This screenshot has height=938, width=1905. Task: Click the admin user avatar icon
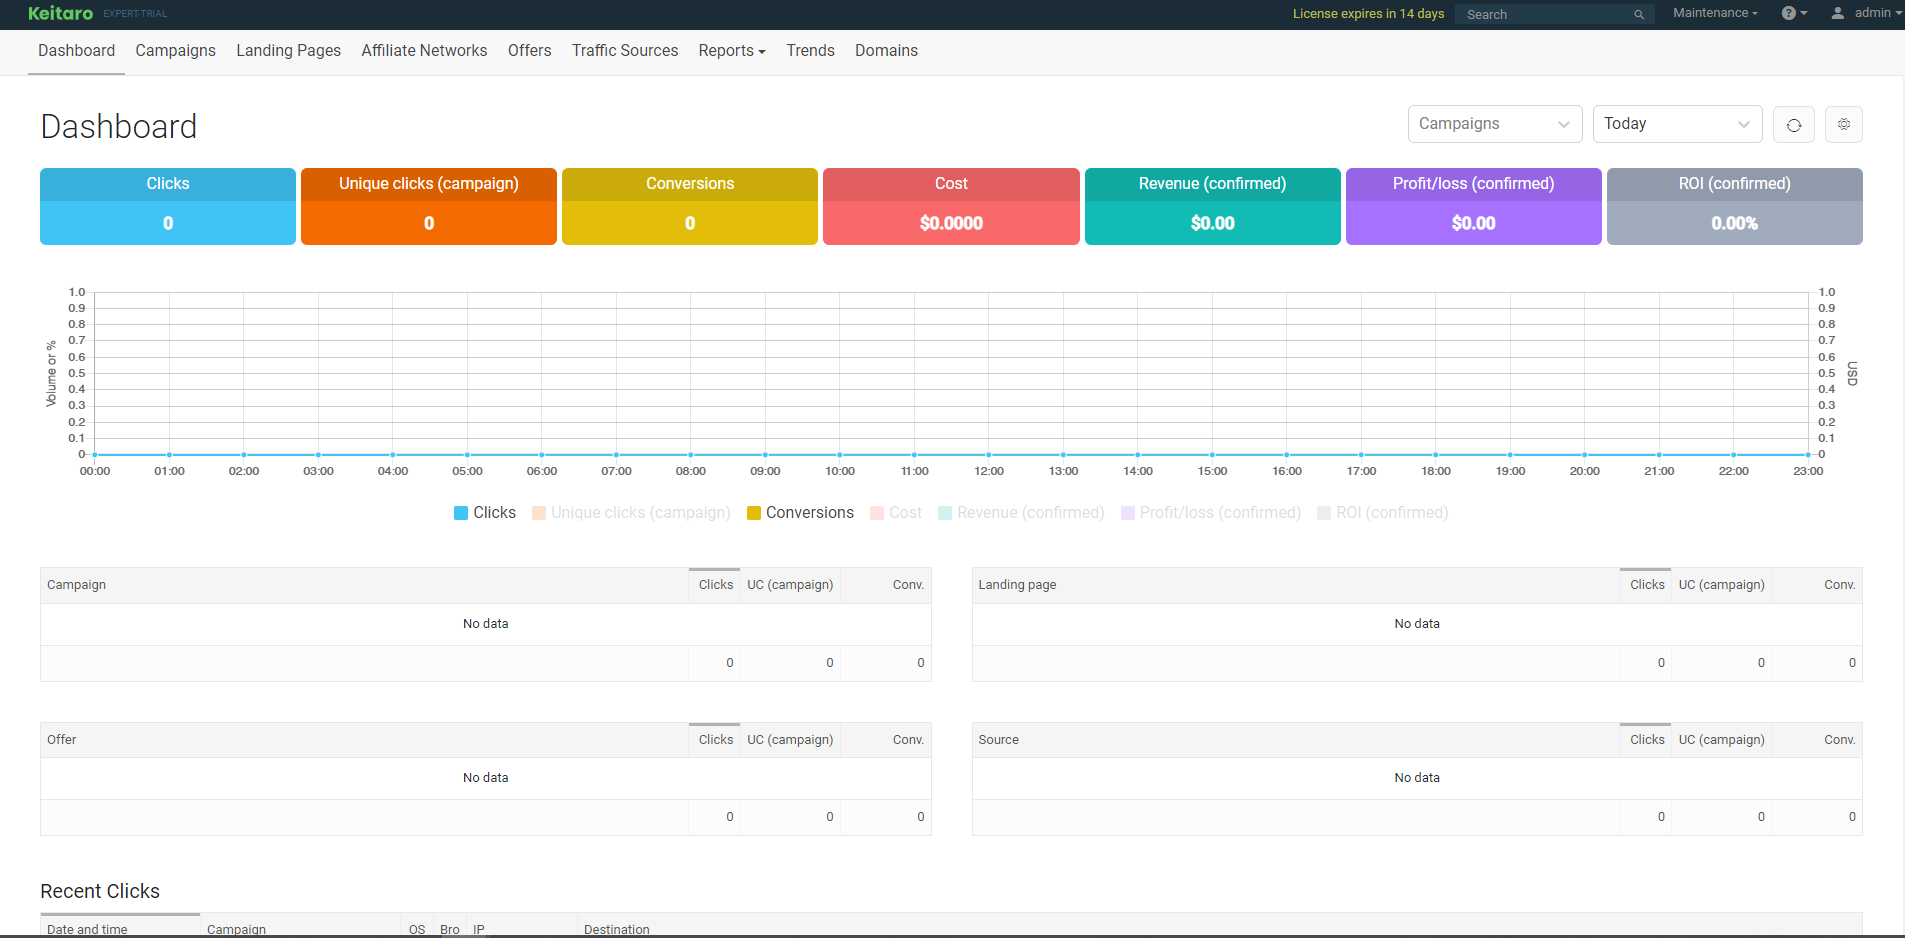pos(1837,13)
